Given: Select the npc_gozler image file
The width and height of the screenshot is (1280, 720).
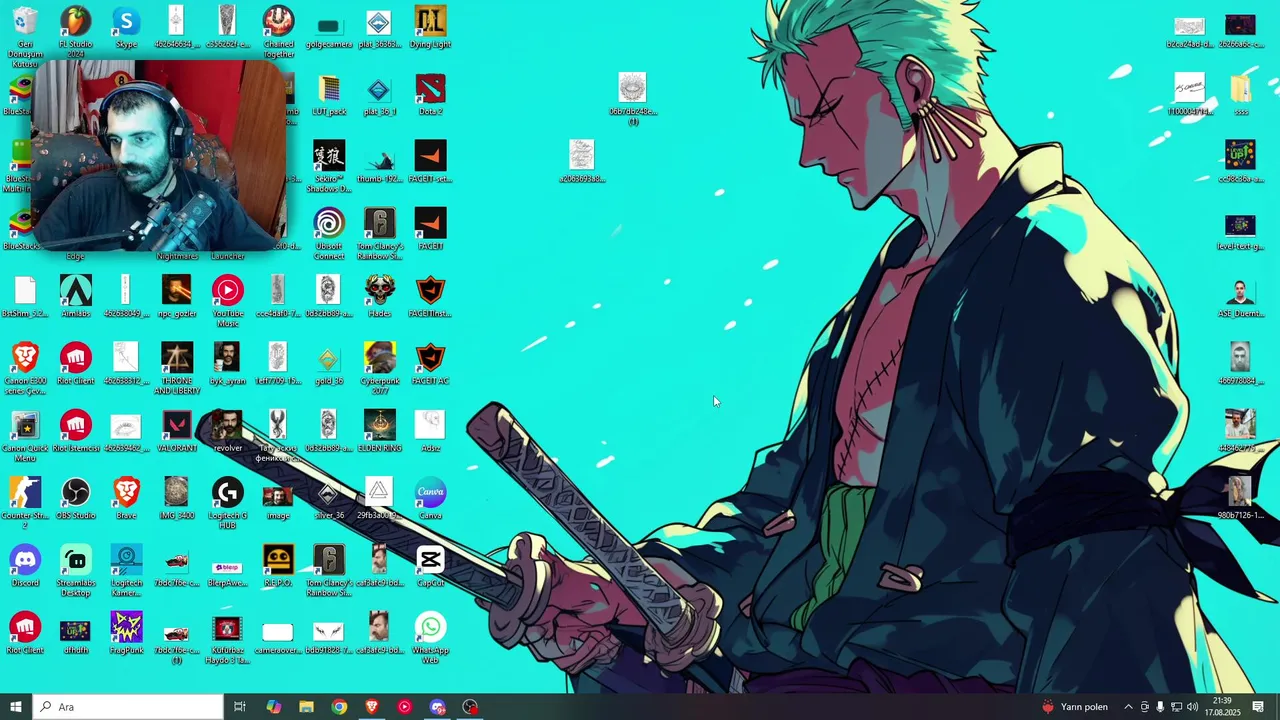Looking at the screenshot, I should point(177,297).
